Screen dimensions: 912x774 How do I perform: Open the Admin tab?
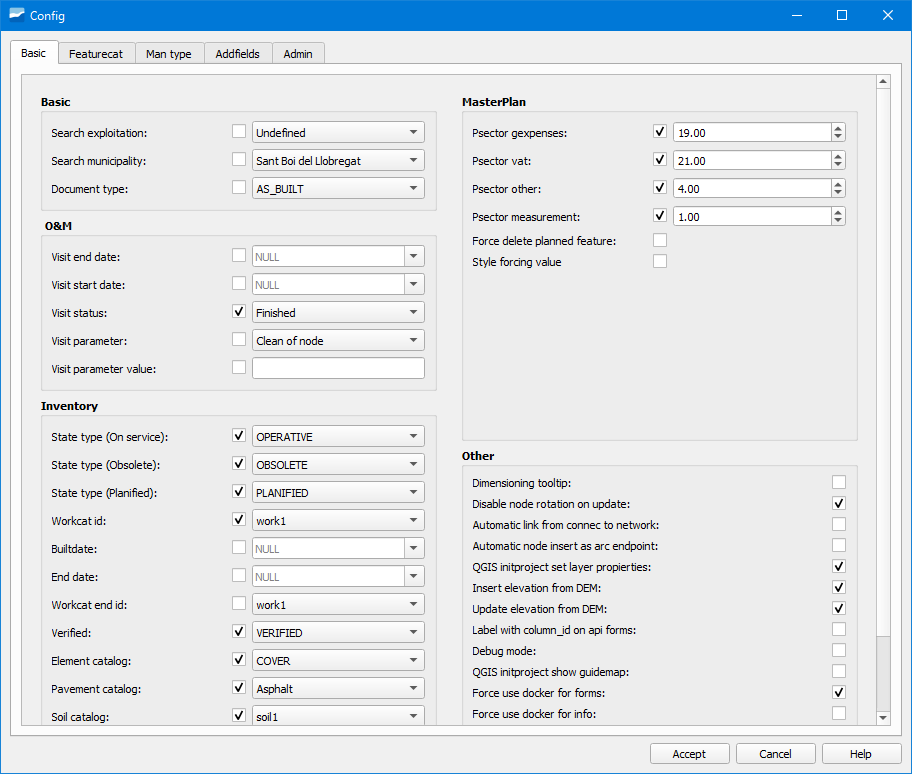[x=298, y=54]
